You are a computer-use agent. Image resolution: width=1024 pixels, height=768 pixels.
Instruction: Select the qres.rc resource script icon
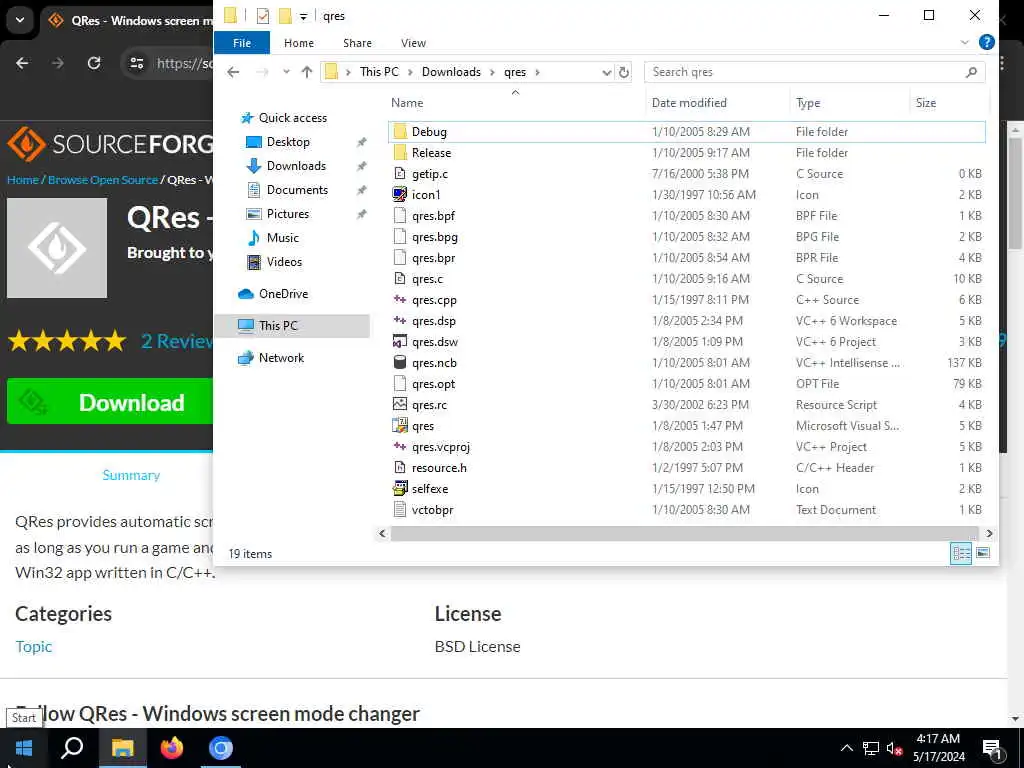pyautogui.click(x=400, y=404)
